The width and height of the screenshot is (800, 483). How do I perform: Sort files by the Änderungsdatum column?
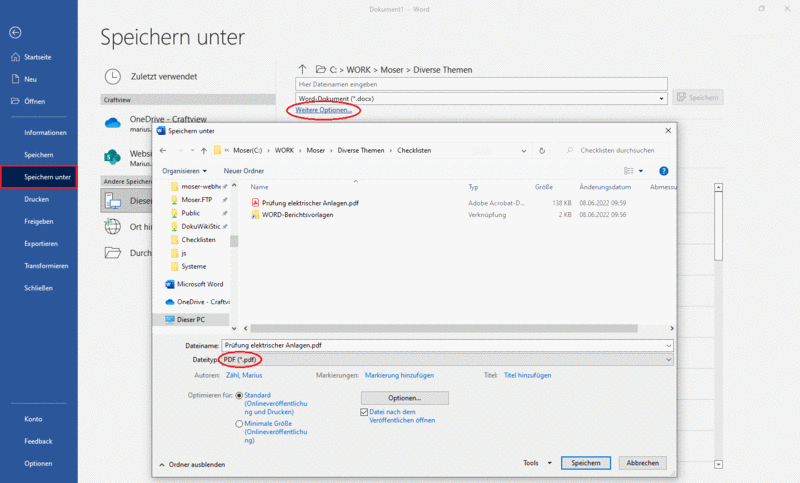pos(605,187)
